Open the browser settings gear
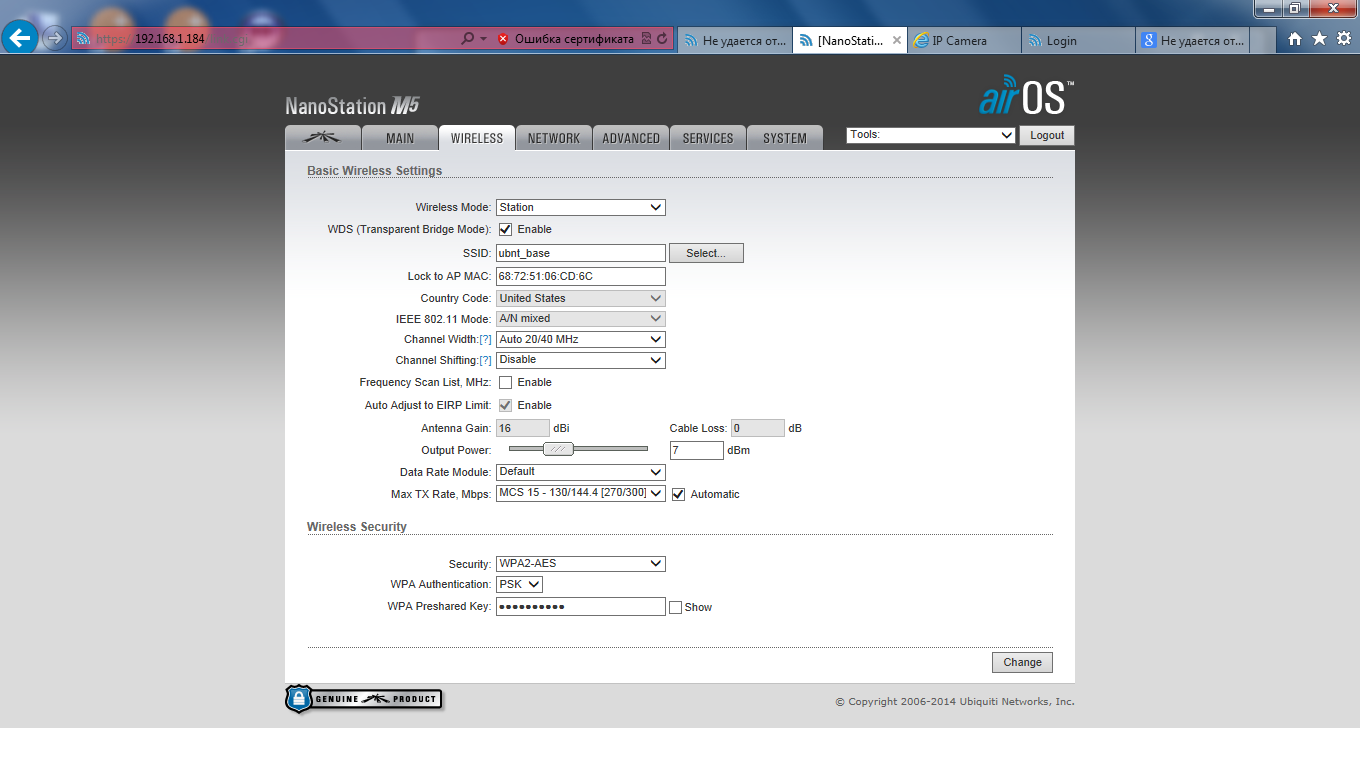The height and width of the screenshot is (768, 1360). (1344, 39)
